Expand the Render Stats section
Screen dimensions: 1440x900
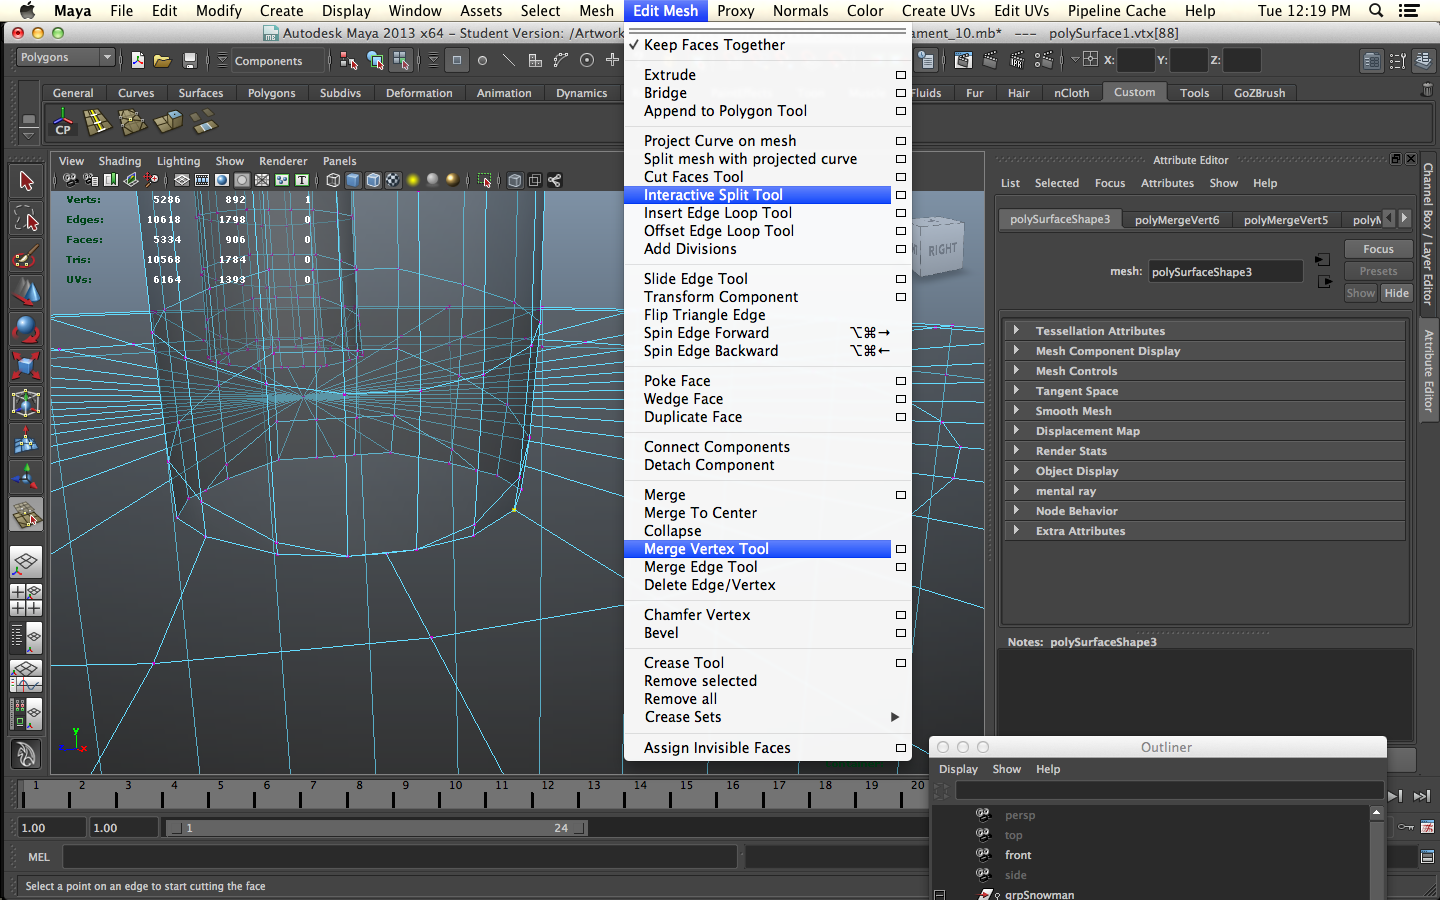1204,451
